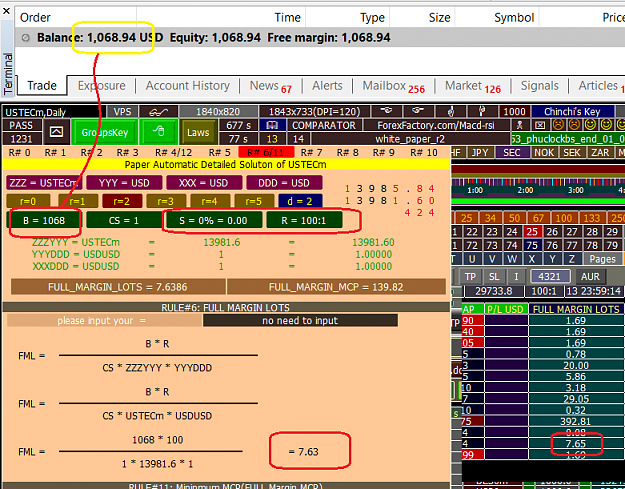Click the upward-pointing hand icon
The image size is (625, 489).
[450, 111]
